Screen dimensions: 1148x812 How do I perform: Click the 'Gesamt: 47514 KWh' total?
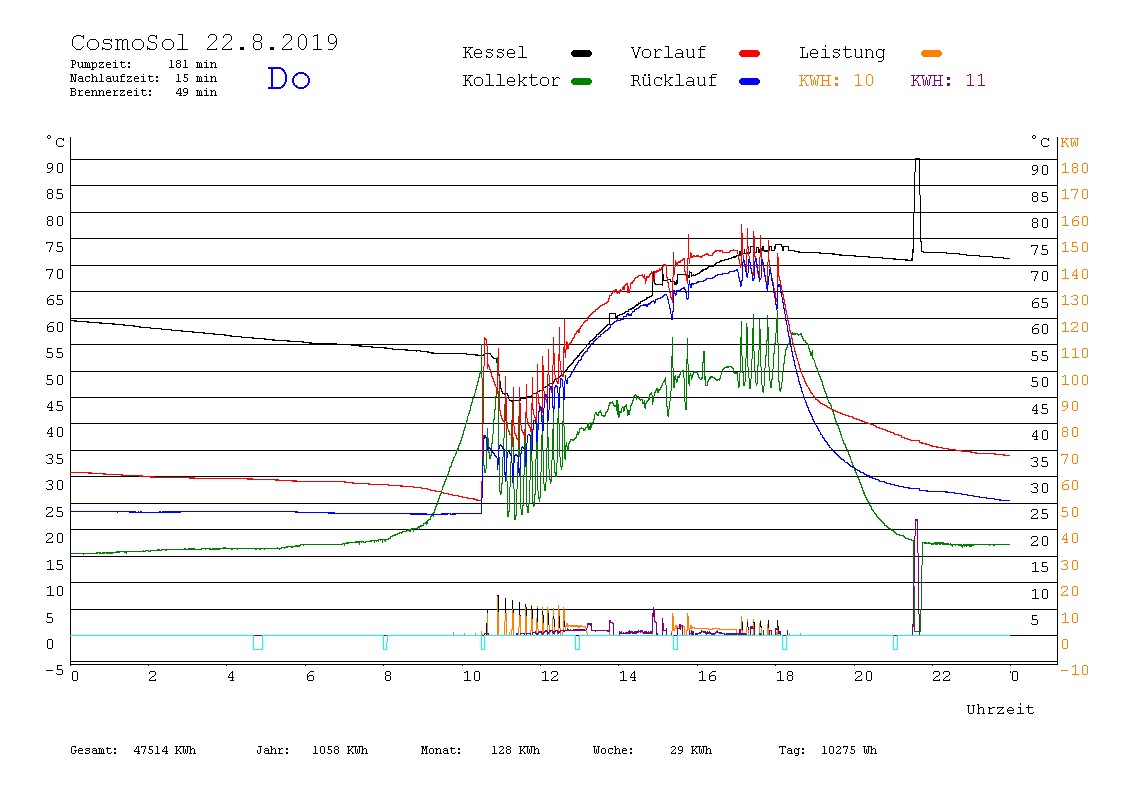[133, 750]
